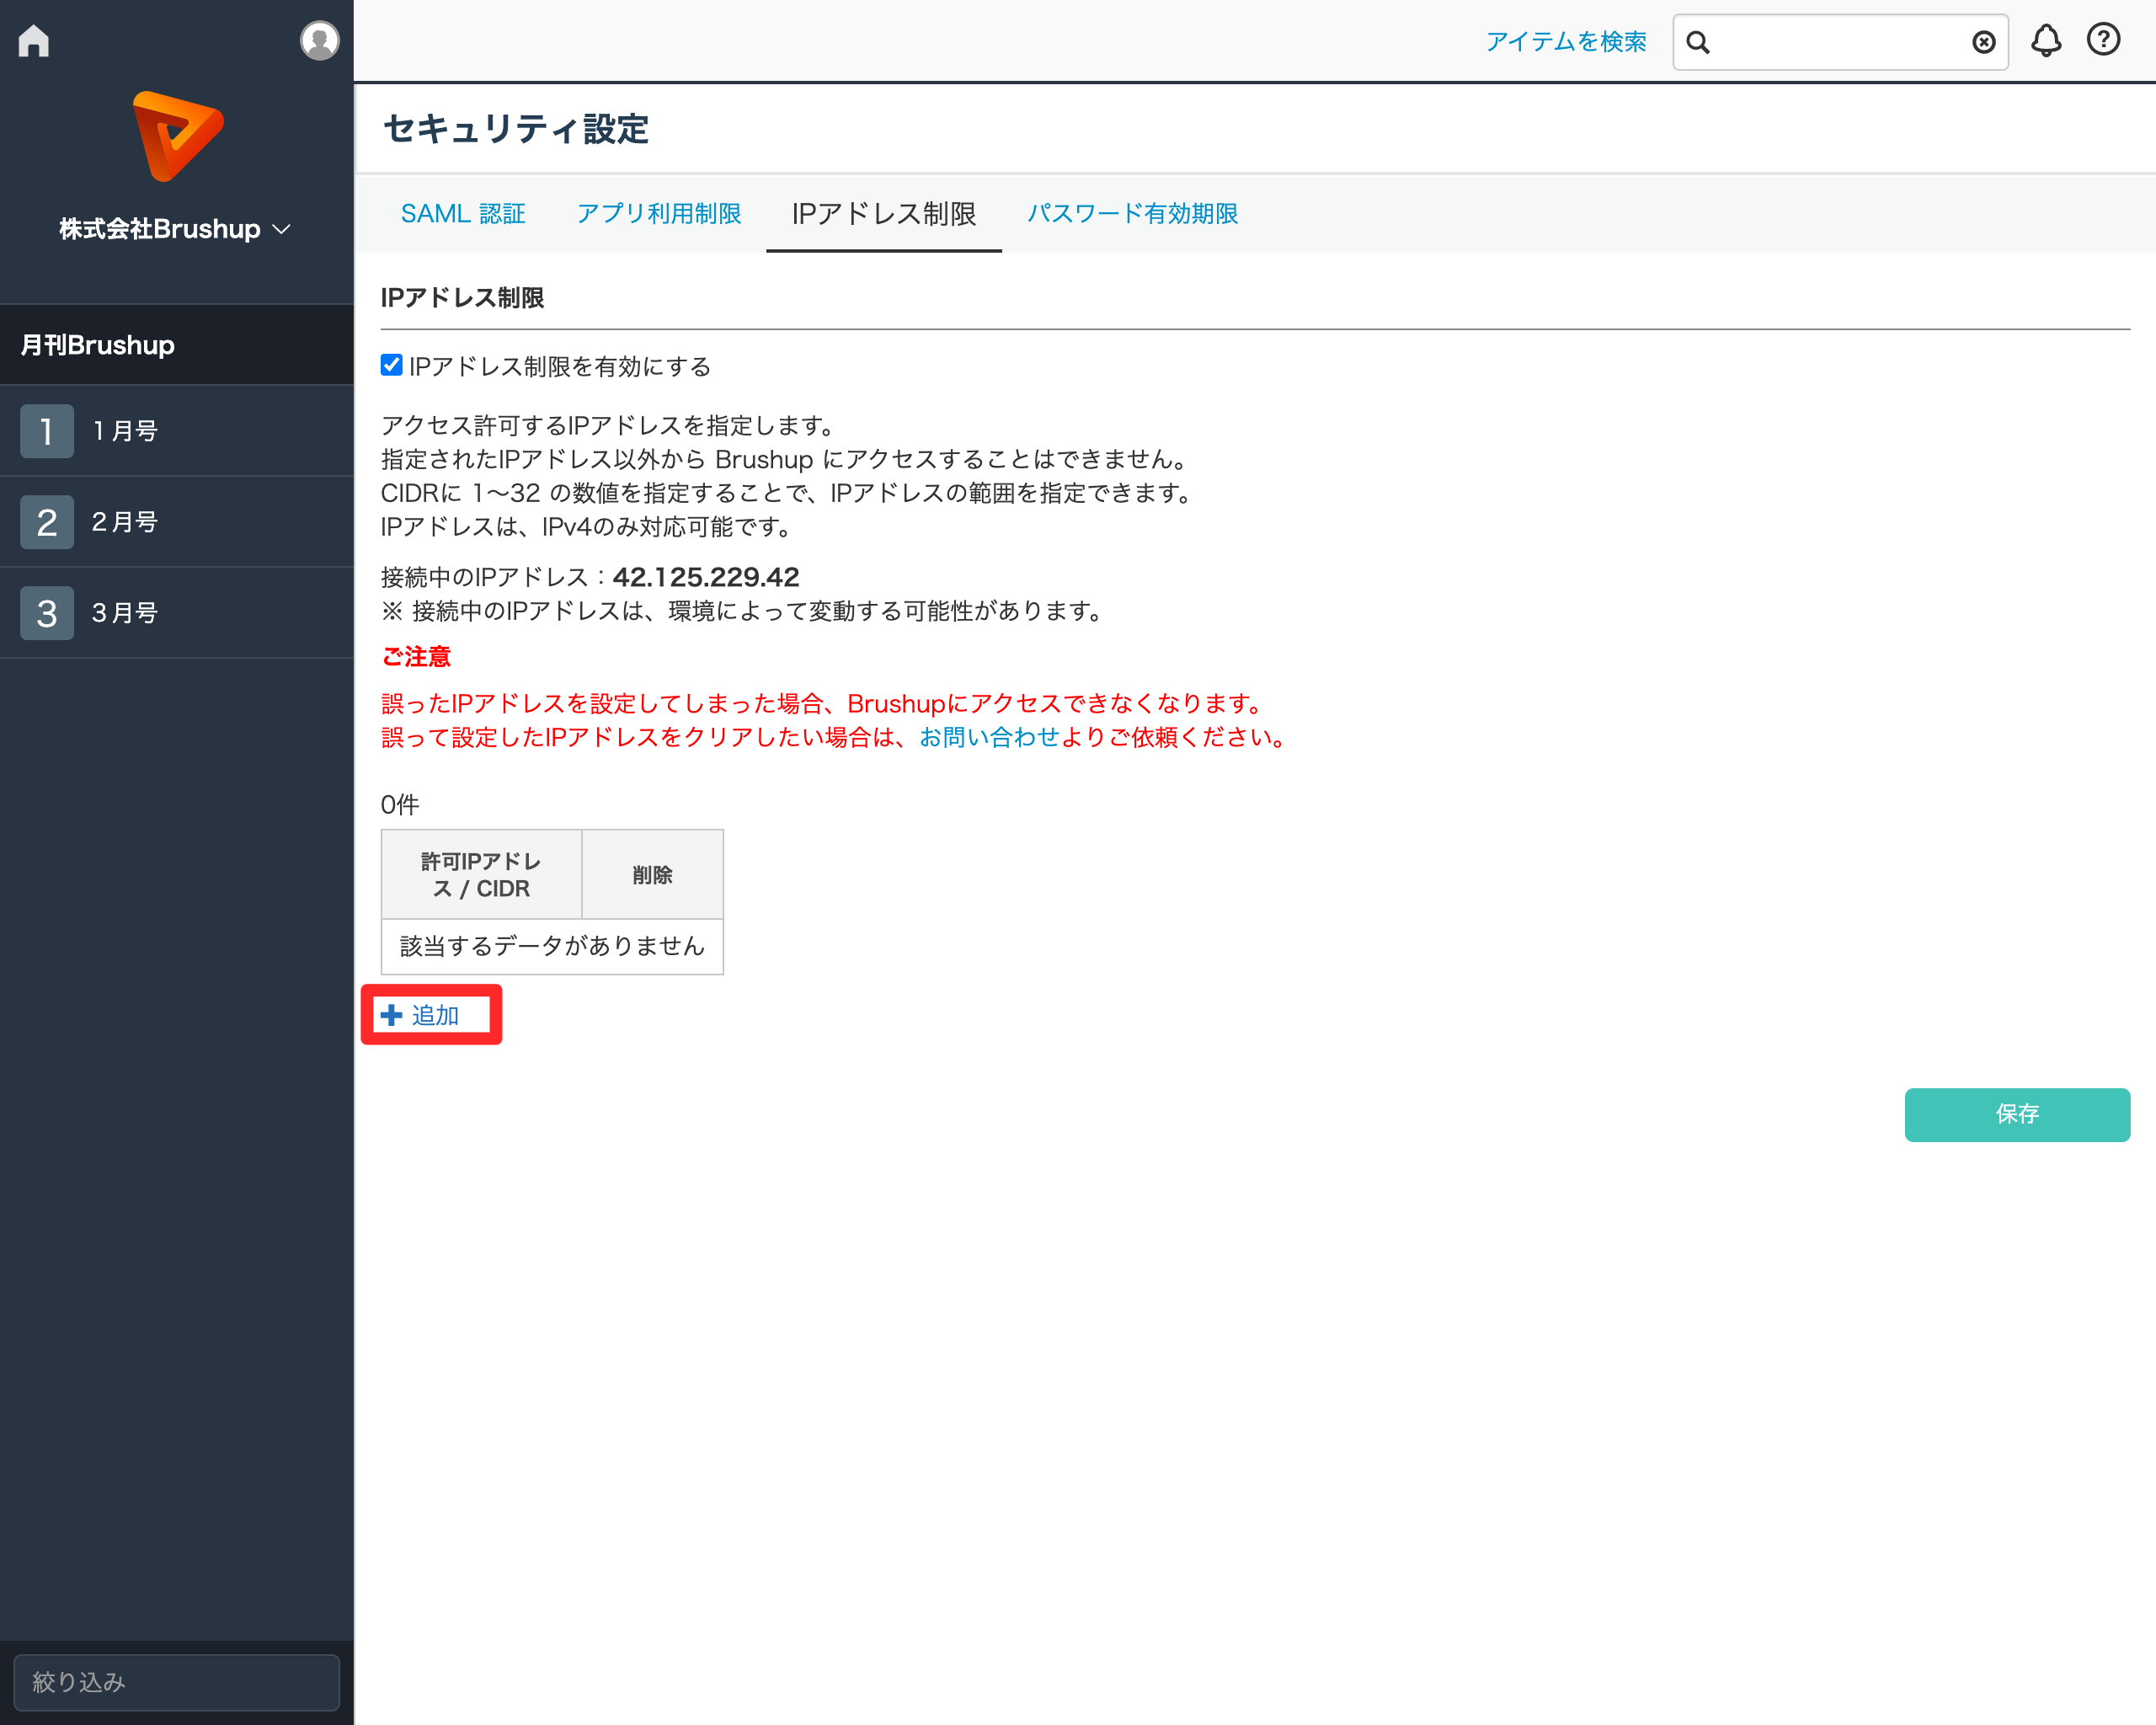This screenshot has width=2156, height=1725.
Task: Click the number 3 project badge
Action: click(x=47, y=613)
